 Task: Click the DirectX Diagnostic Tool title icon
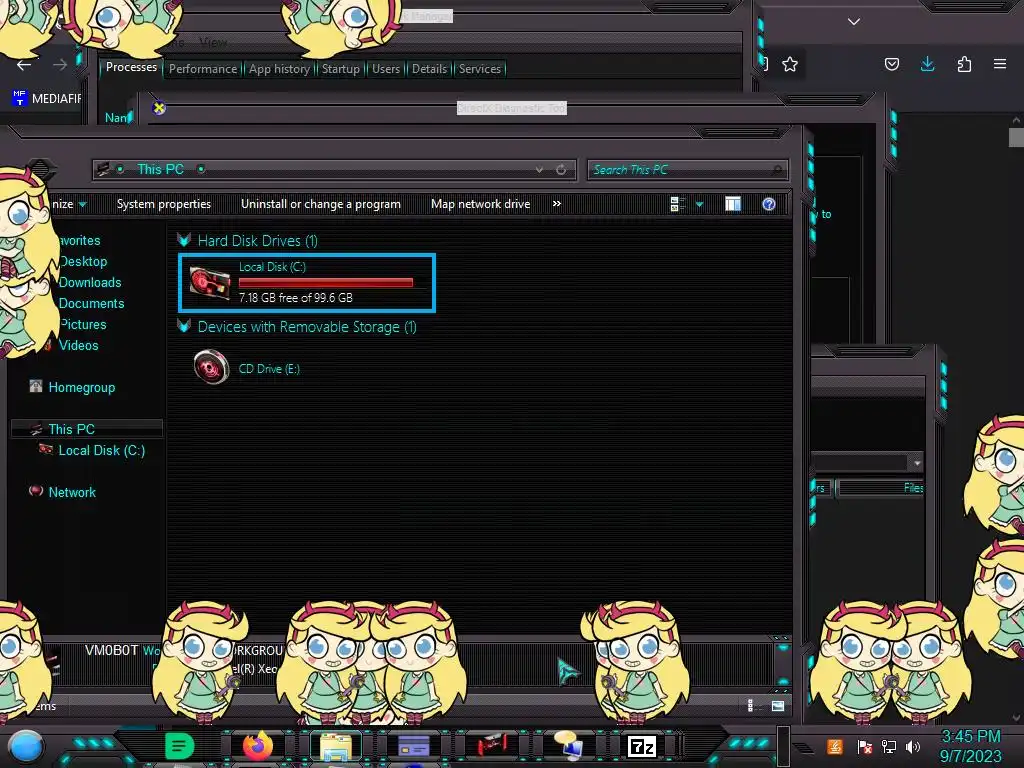tap(159, 108)
